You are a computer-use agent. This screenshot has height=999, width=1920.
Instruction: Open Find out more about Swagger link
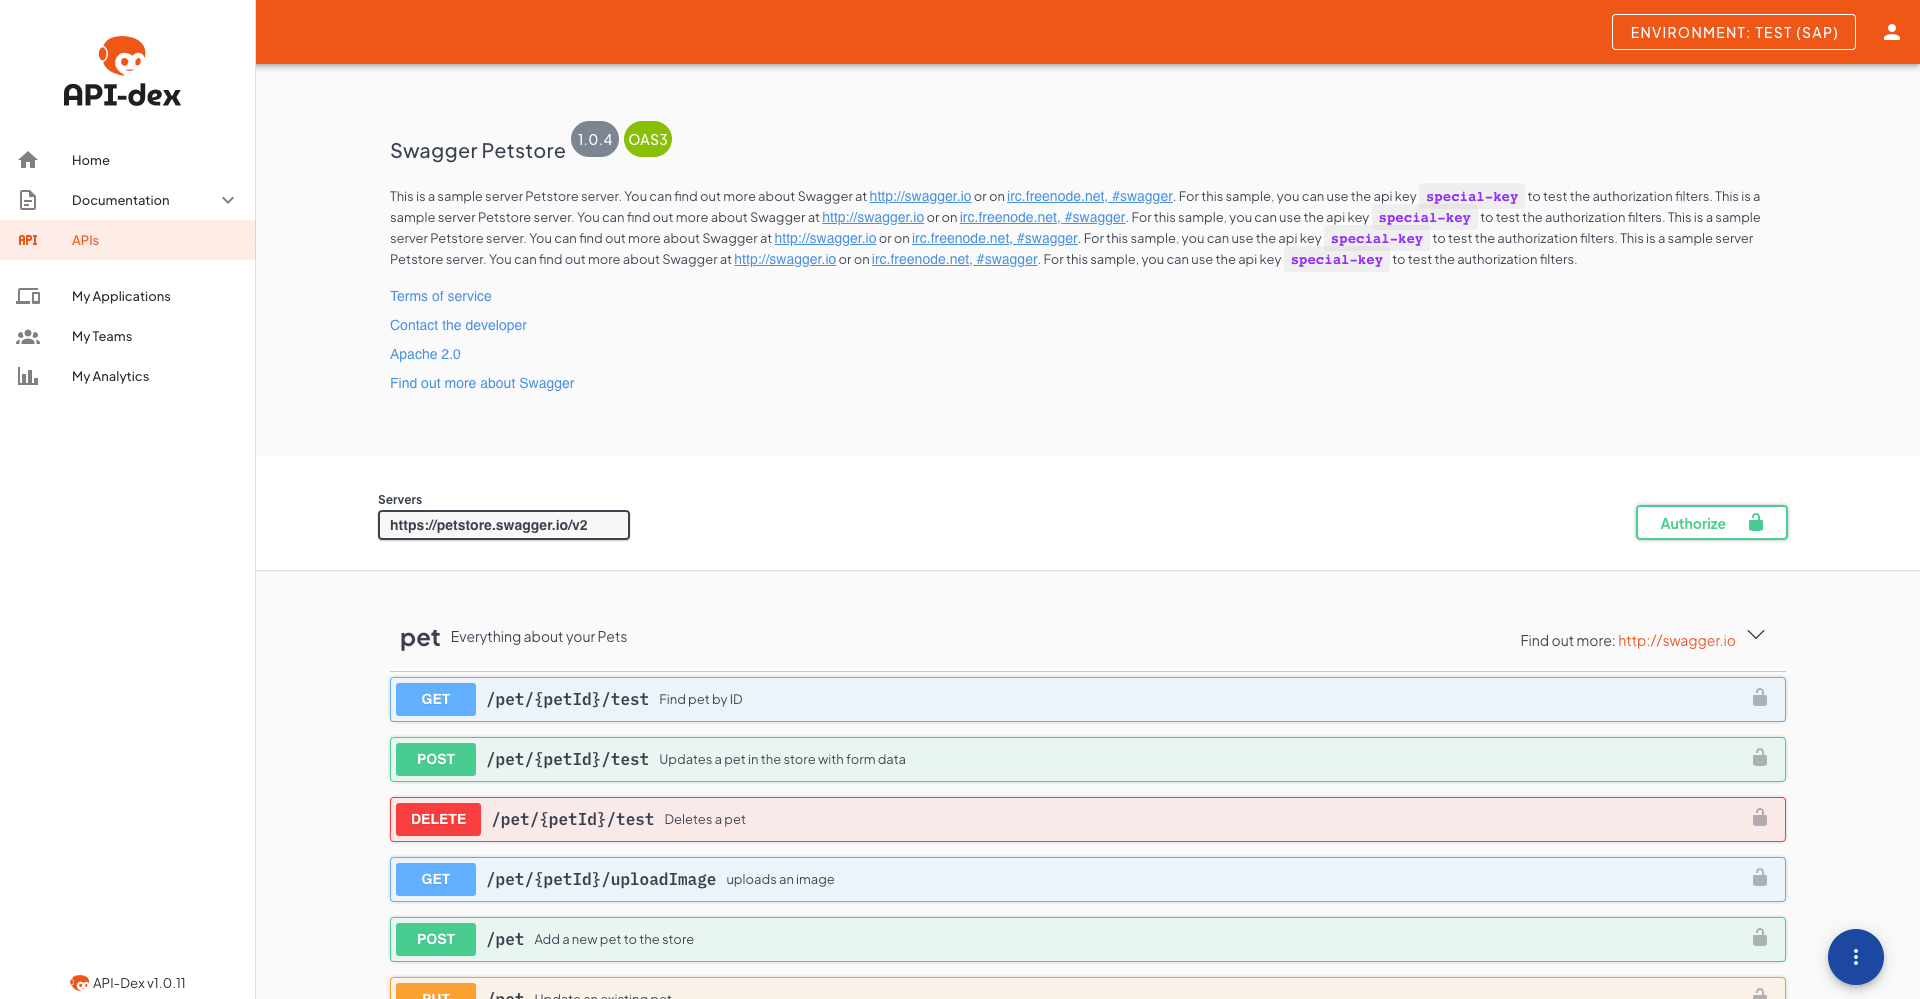(482, 383)
